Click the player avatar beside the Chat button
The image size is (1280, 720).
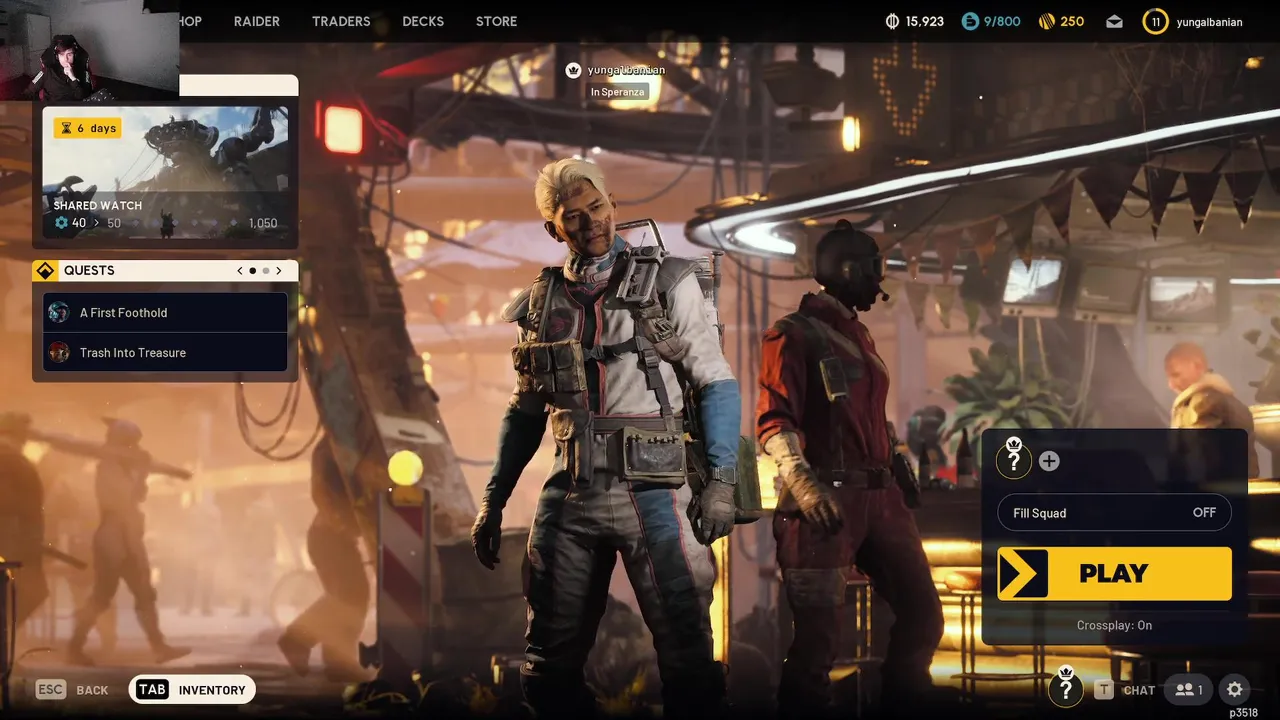[1066, 687]
